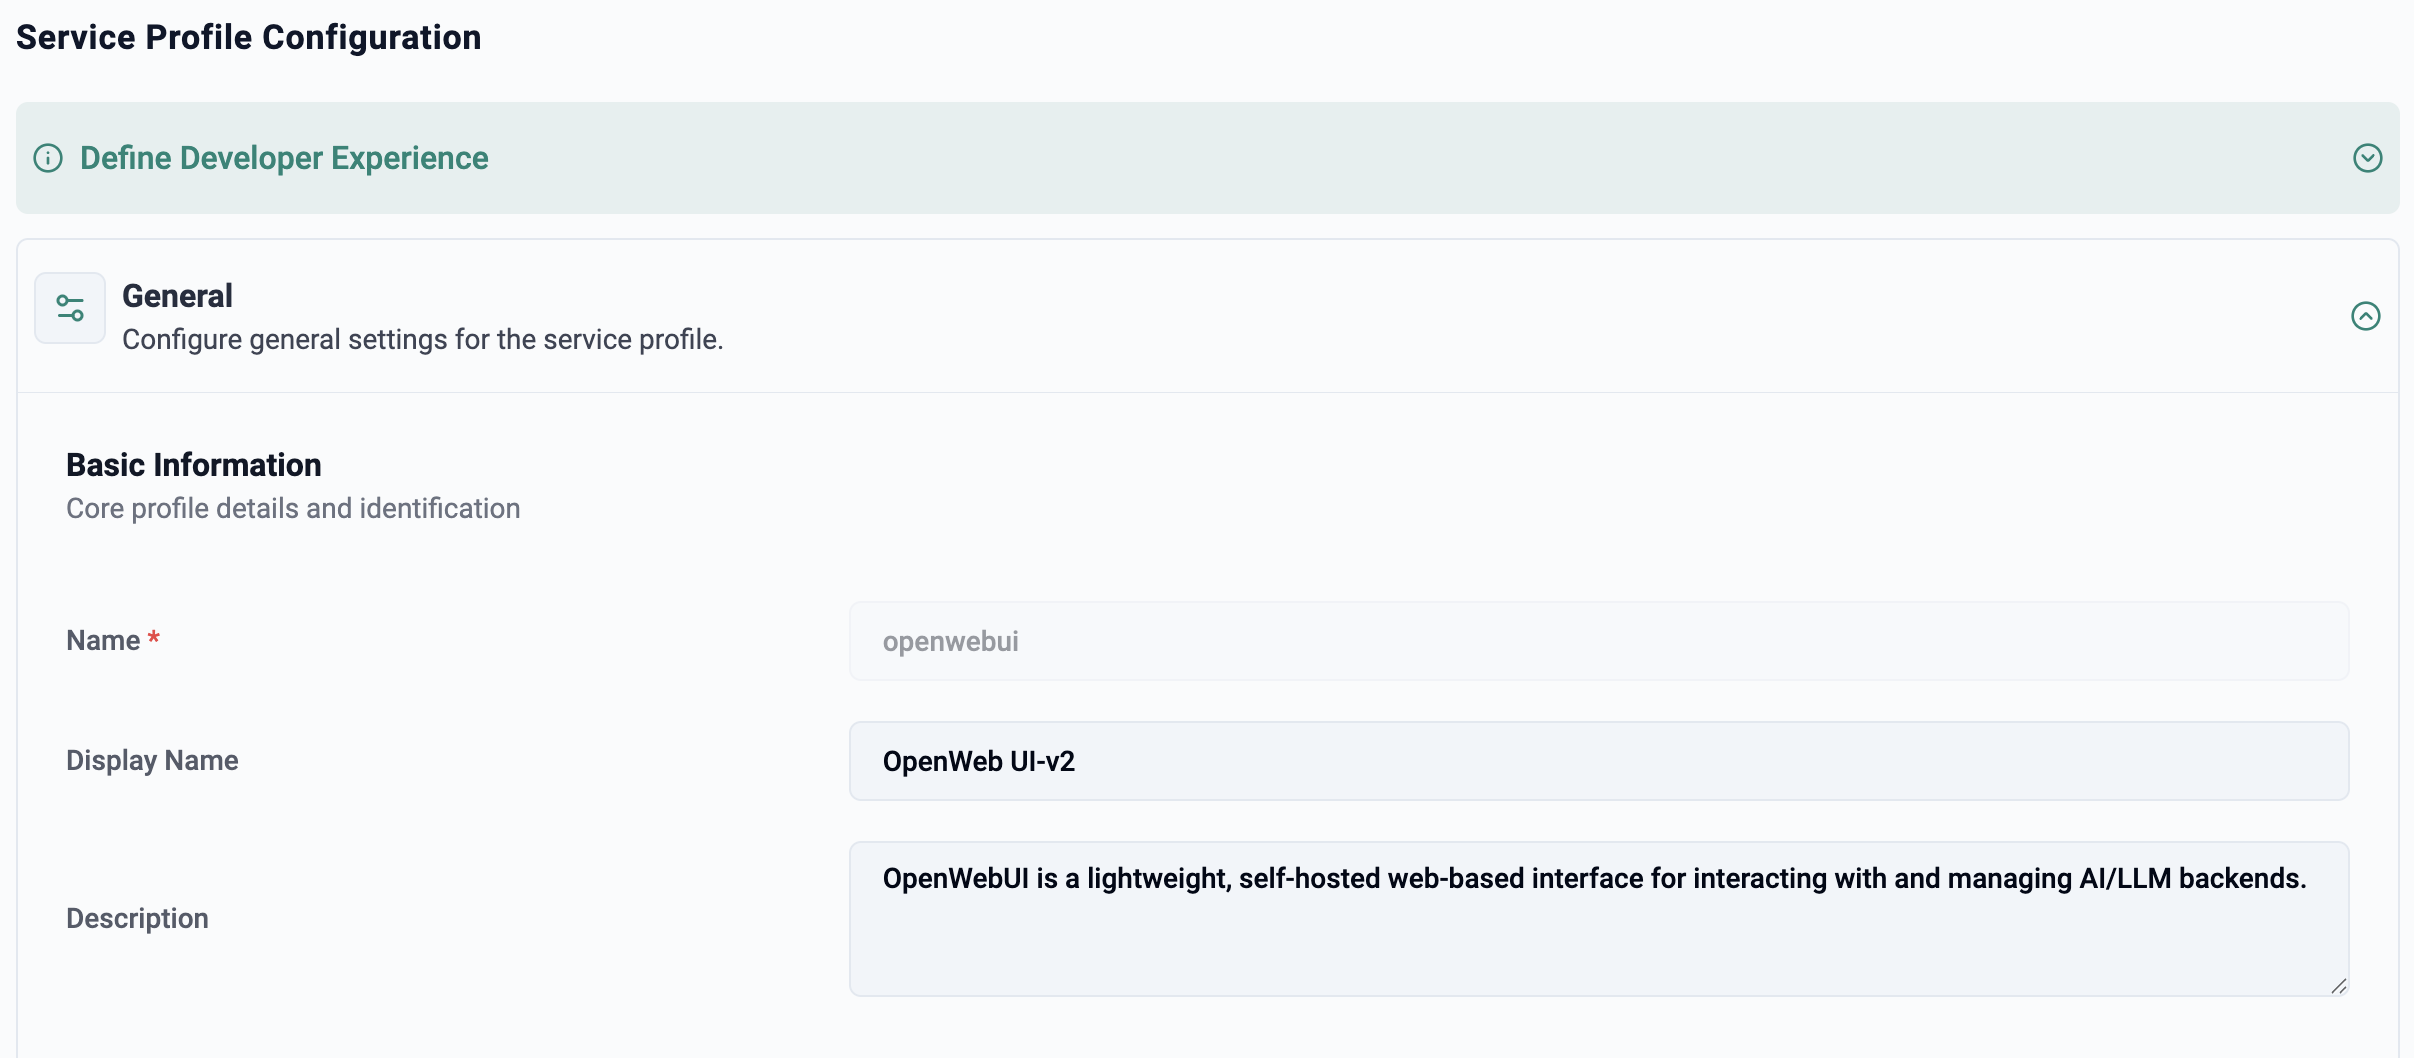Grab the Description textarea resize handle

coord(2338,986)
